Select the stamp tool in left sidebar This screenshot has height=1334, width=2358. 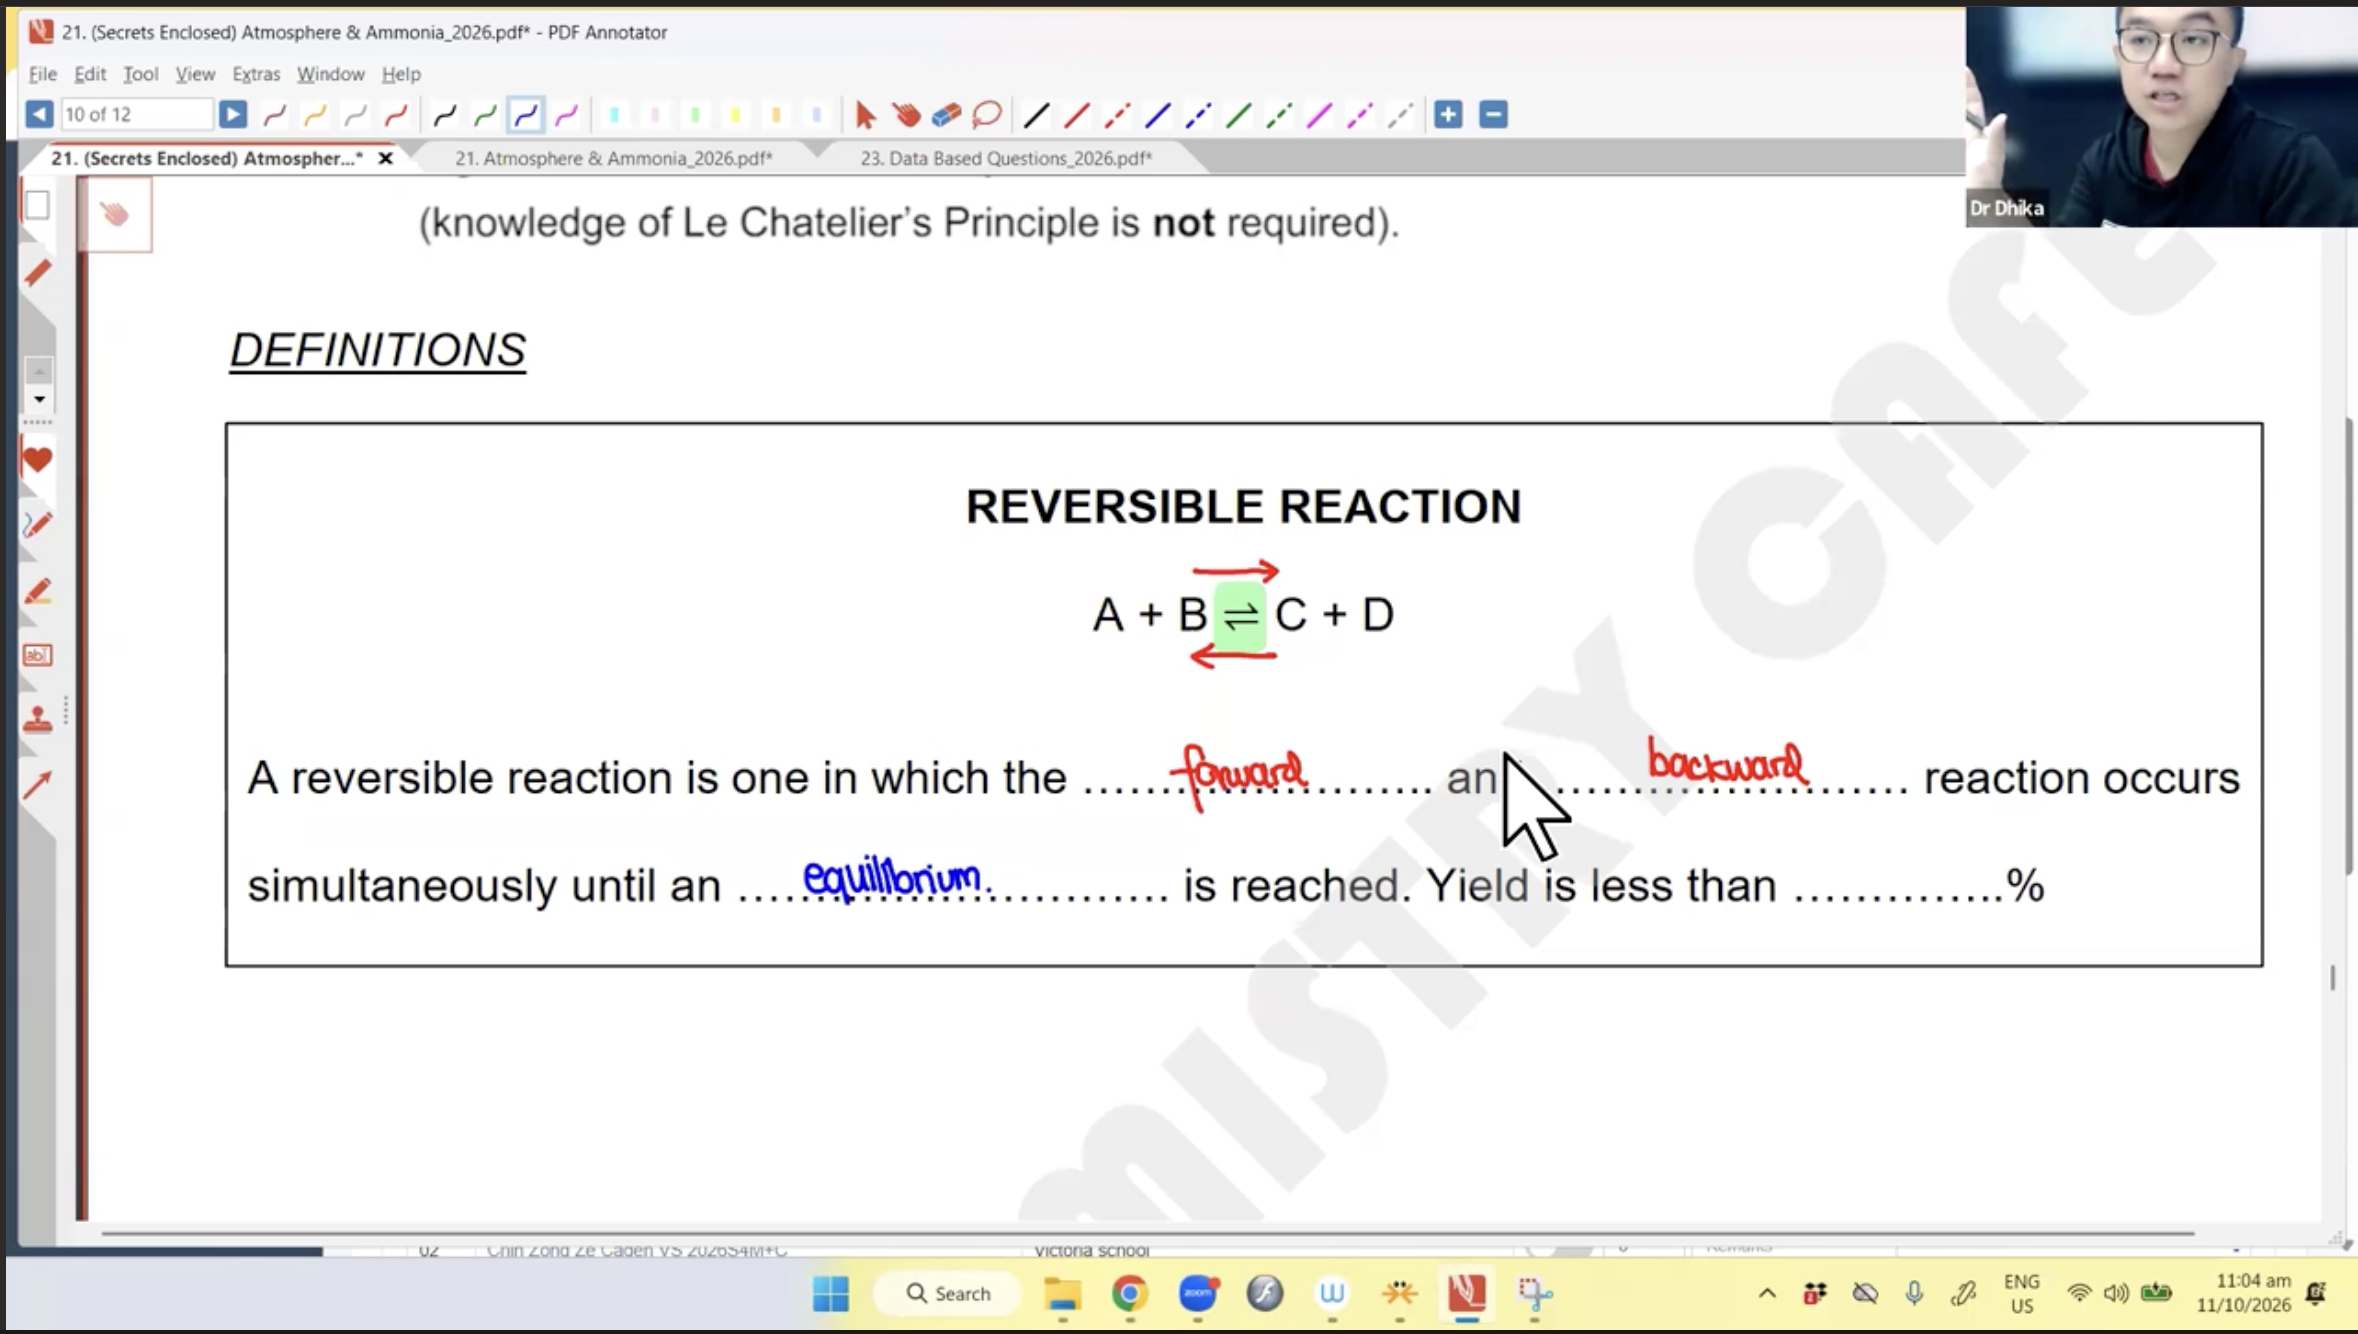click(x=37, y=719)
